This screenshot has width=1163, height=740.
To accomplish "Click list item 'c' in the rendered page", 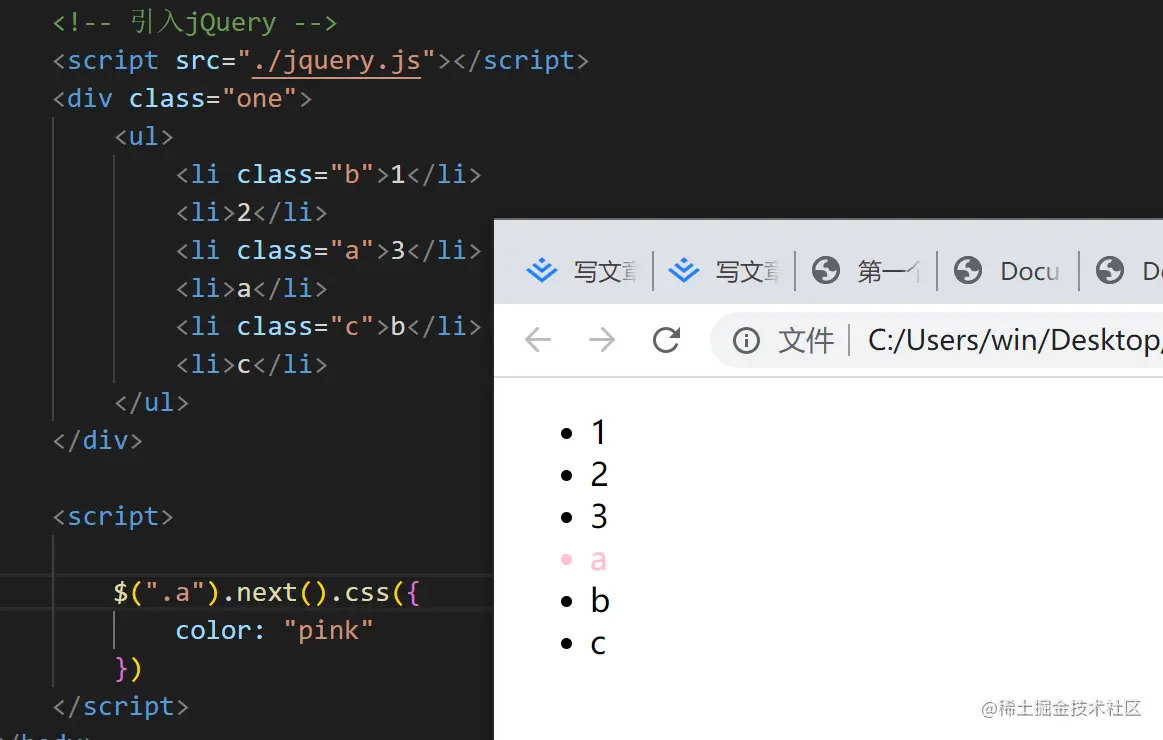I will [x=598, y=643].
